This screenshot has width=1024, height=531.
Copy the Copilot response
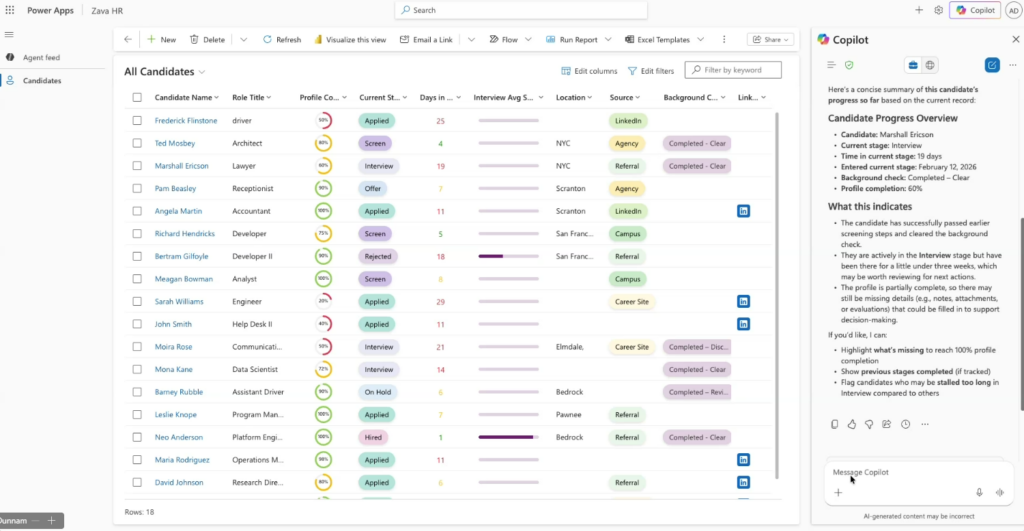tap(835, 424)
